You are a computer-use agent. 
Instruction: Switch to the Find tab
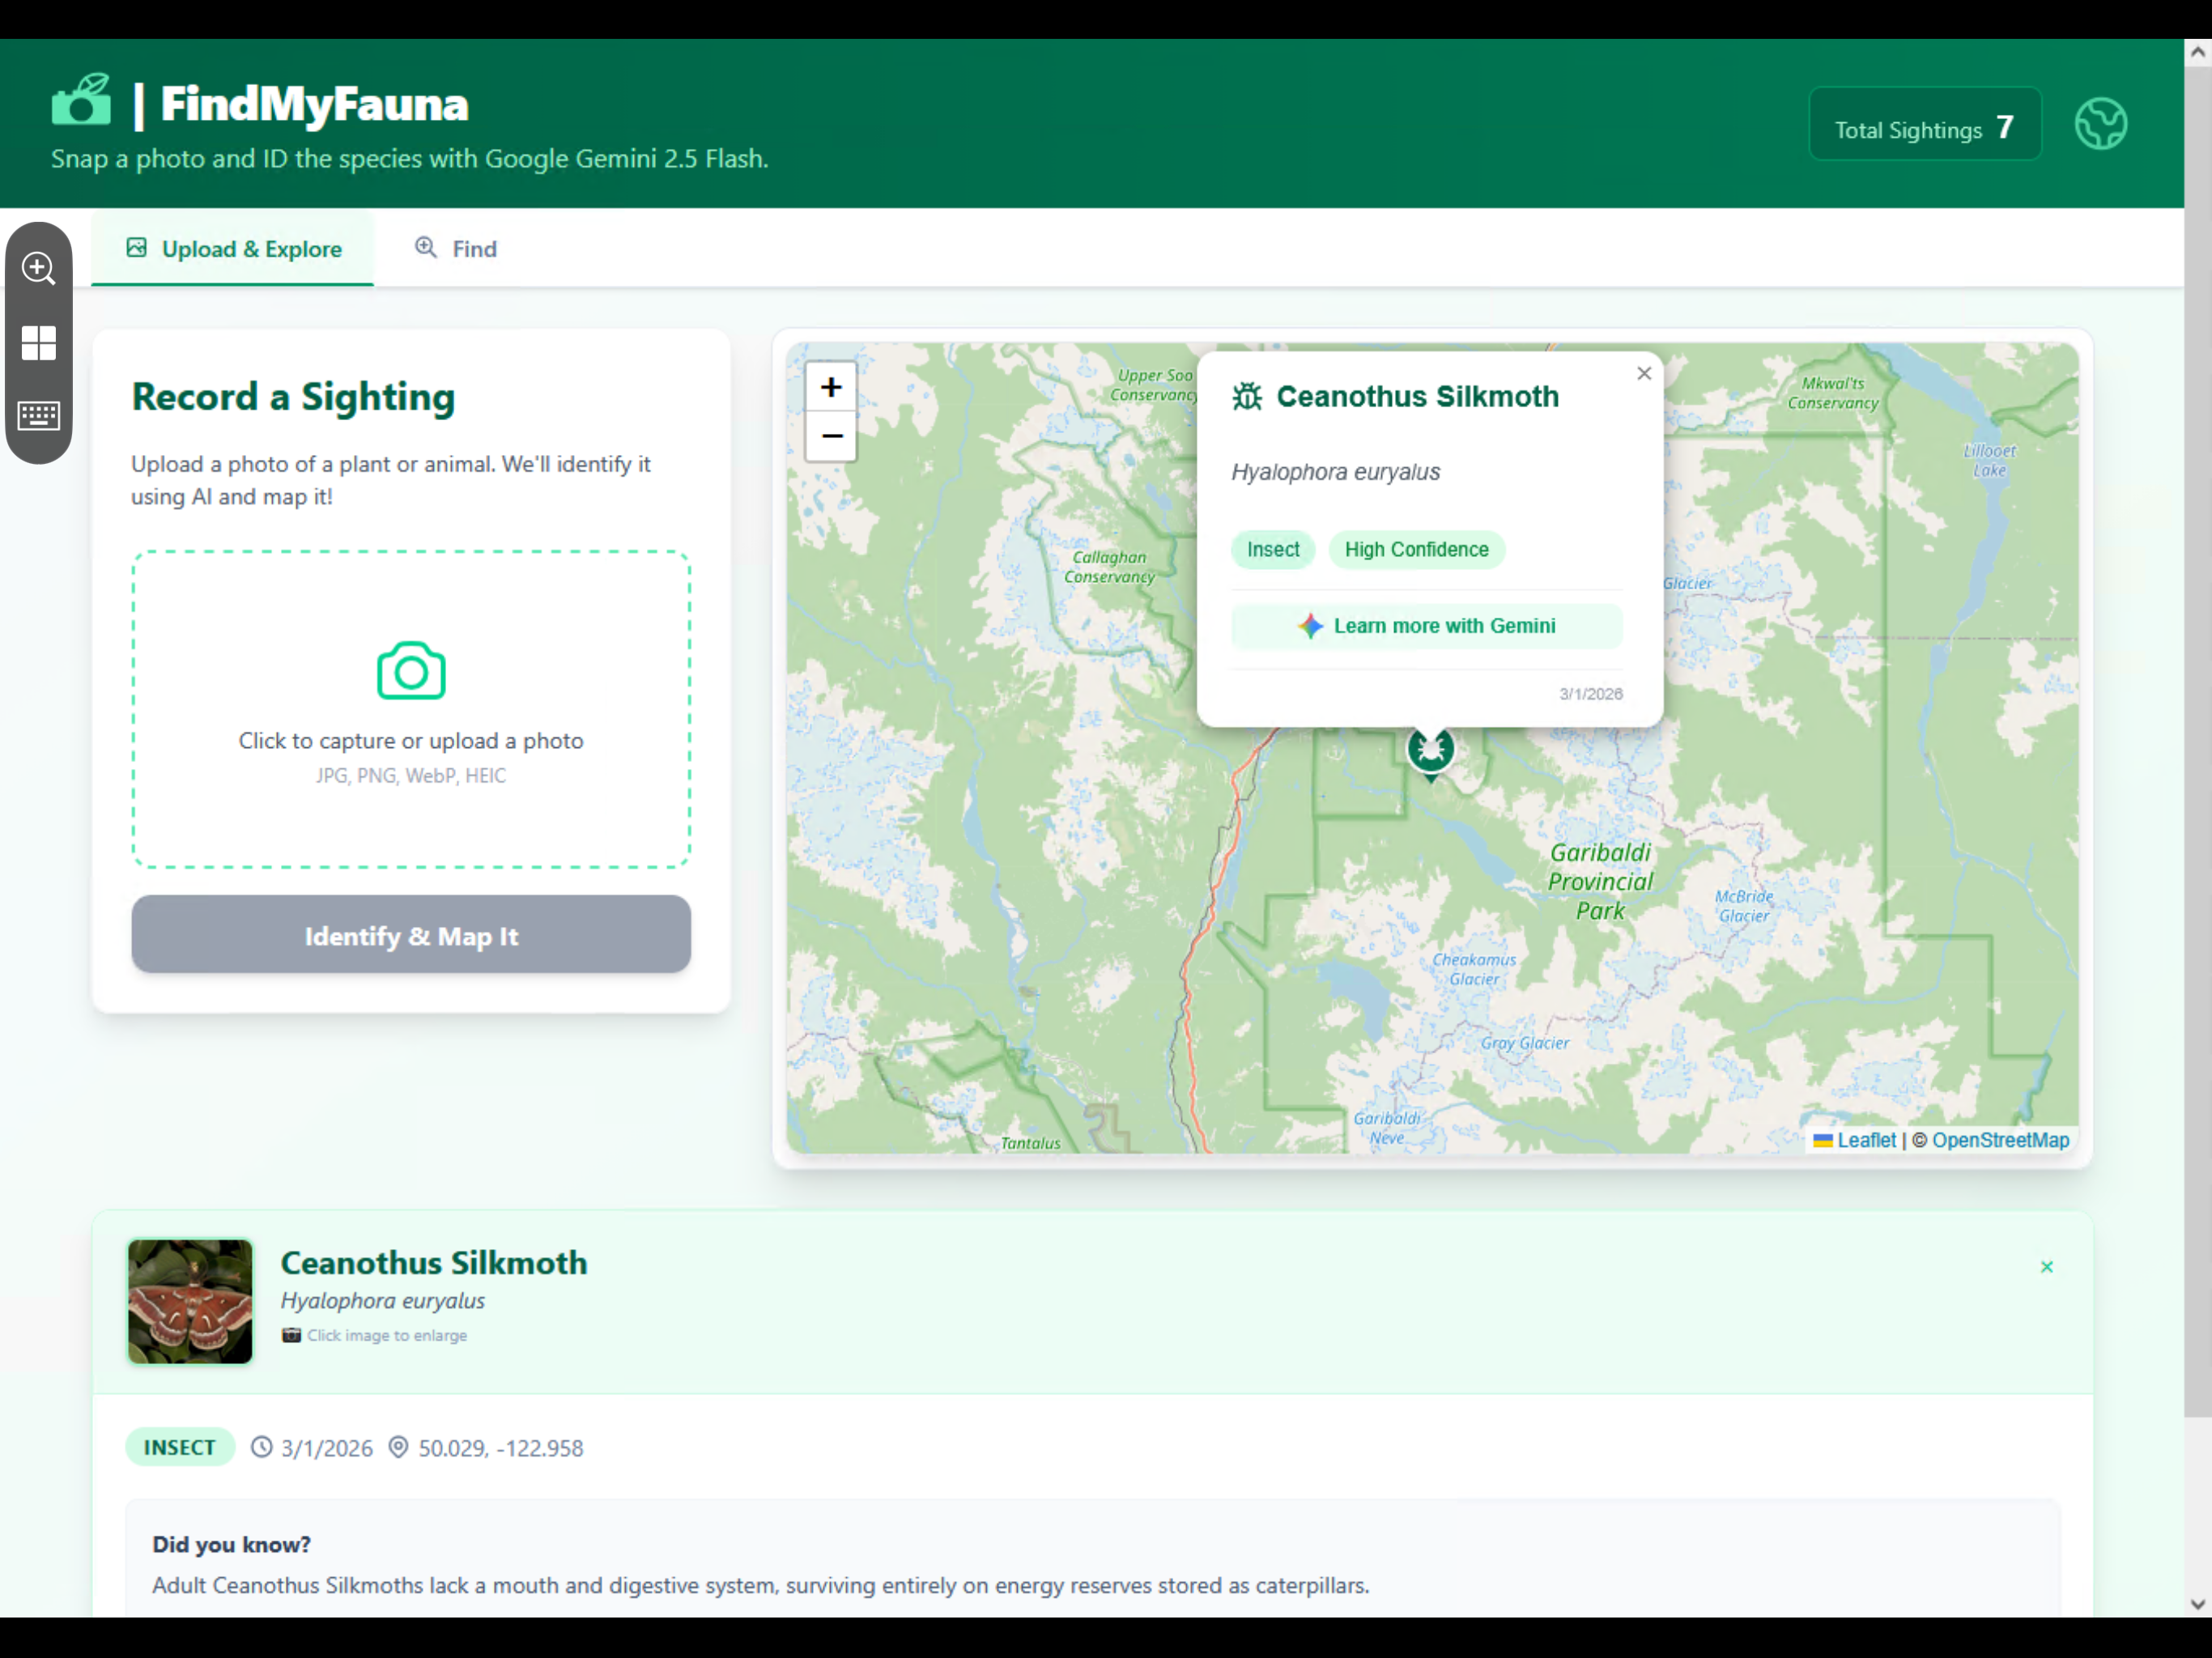456,249
